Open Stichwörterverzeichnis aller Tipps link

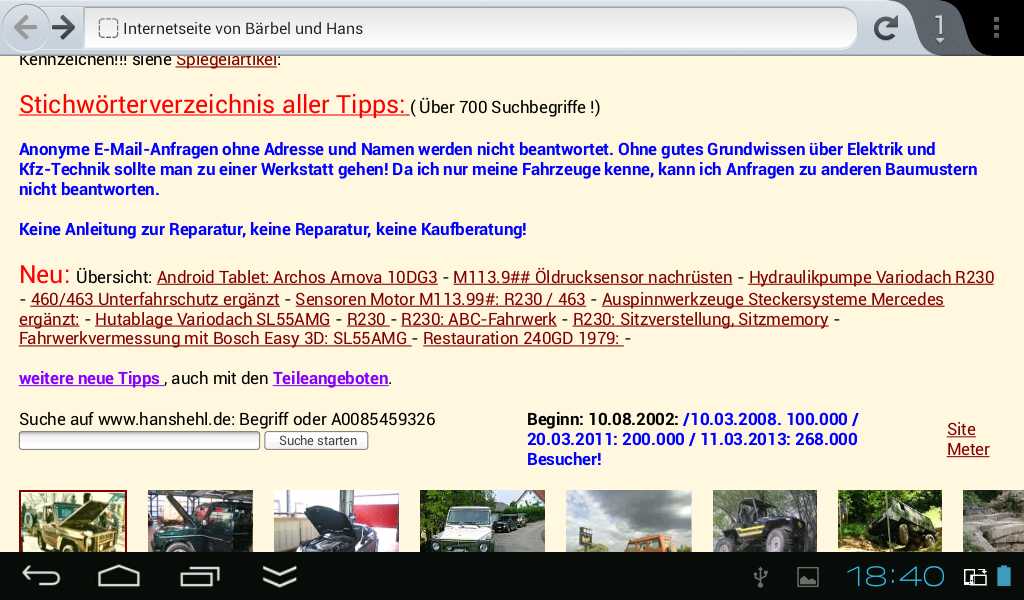click(212, 104)
